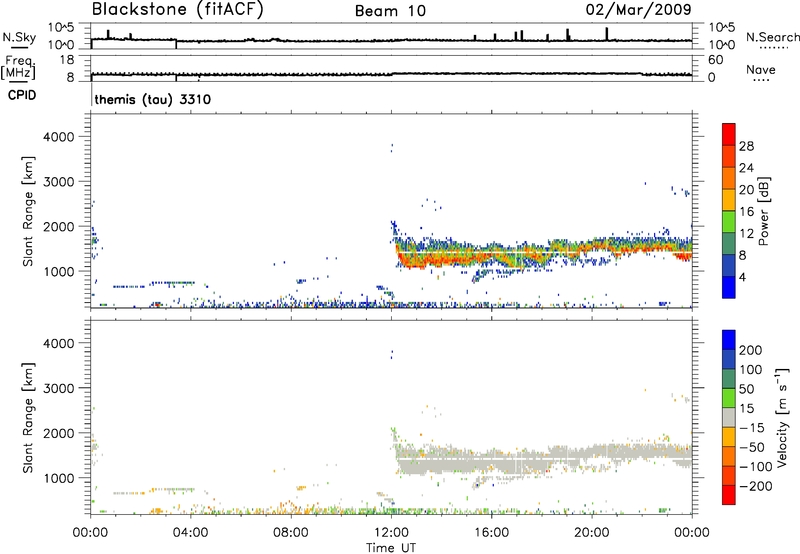Viewport: 800px width, 554px height.
Task: Click the '4000' tick of the power panel
Action: tap(58, 137)
